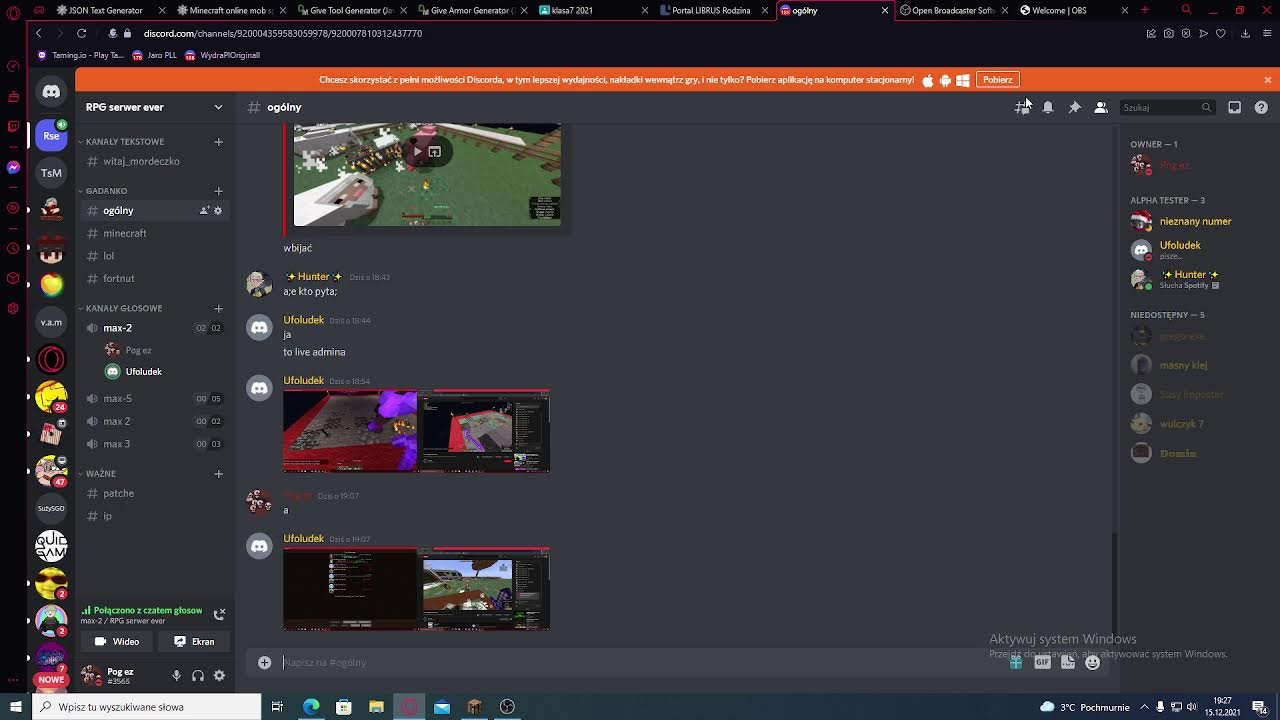Viewport: 1280px width, 720px height.
Task: Open the v.a.m server
Action: click(51, 322)
